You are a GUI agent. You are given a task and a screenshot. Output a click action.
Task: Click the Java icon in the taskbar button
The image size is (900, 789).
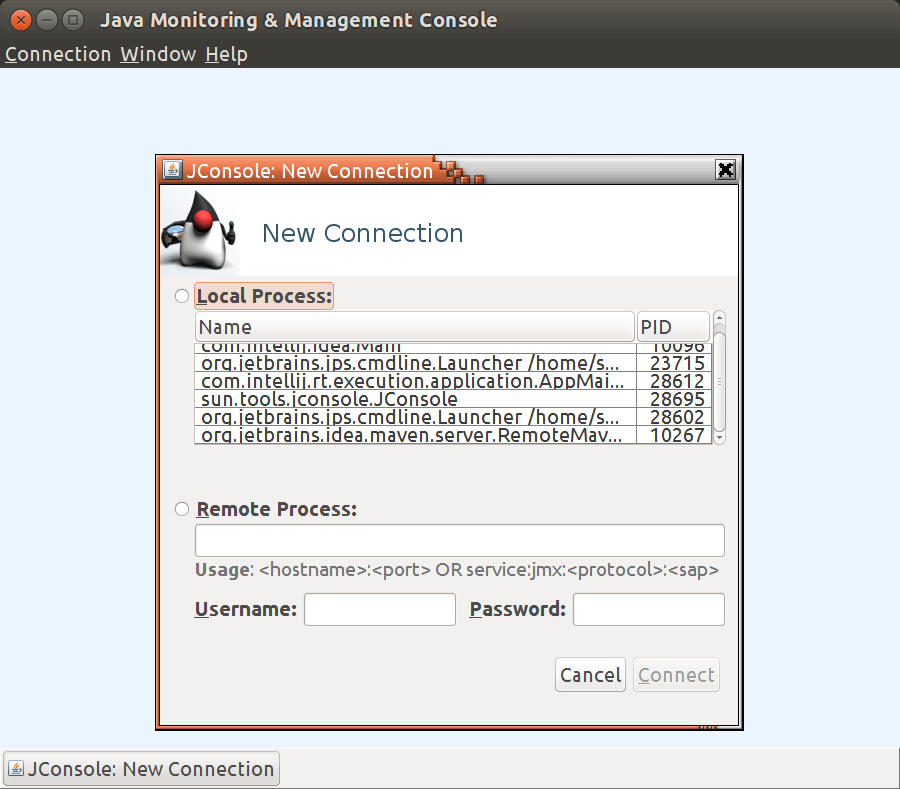pos(16,768)
